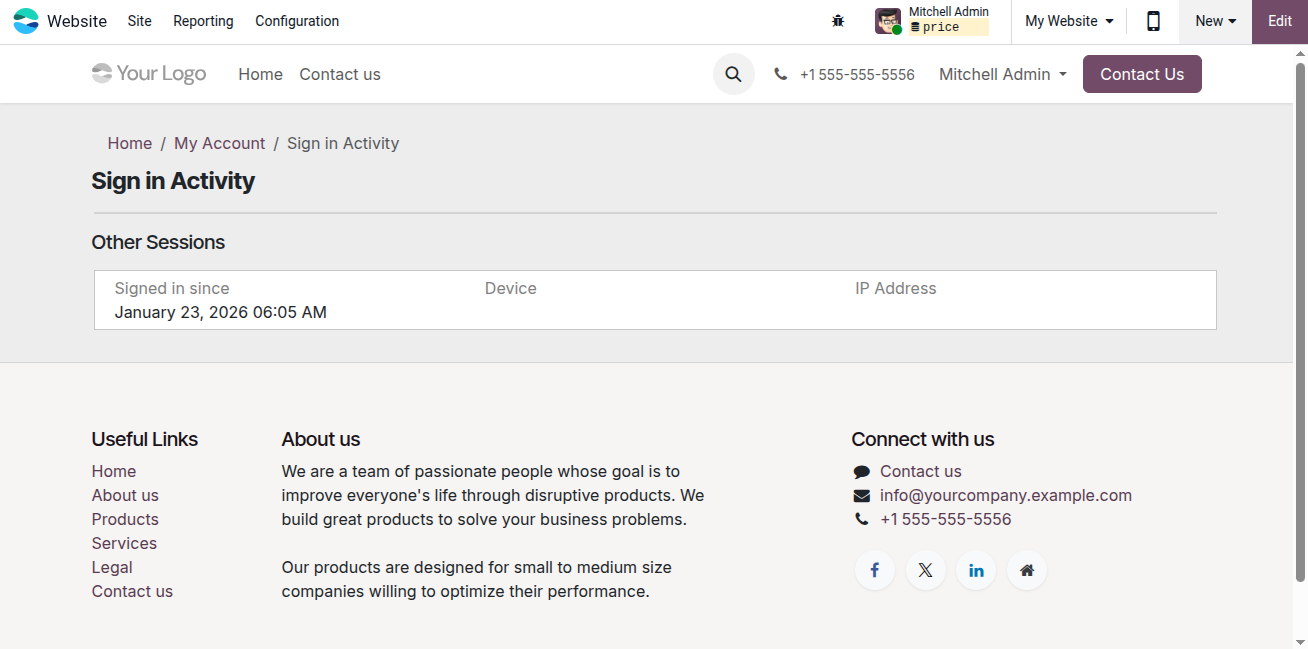Click the page vertical scrollbar
This screenshot has width=1308, height=649.
[x=1300, y=323]
